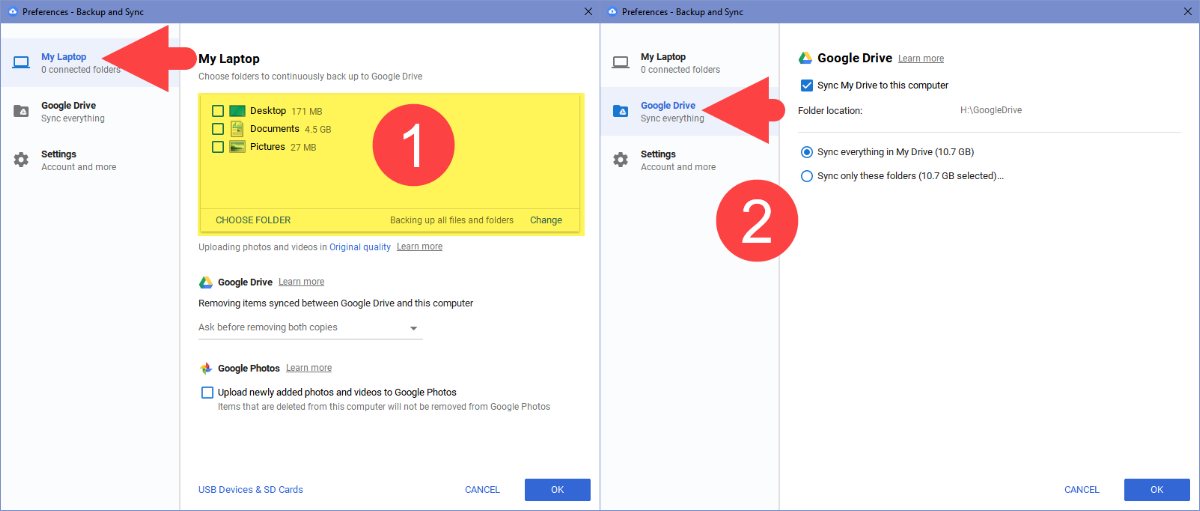Tick the Pictures folder checkbox
Image resolution: width=1200 pixels, height=511 pixels.
(x=218, y=147)
